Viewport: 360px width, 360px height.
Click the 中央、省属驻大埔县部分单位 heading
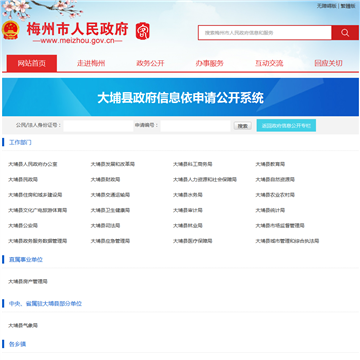pyautogui.click(x=45, y=304)
